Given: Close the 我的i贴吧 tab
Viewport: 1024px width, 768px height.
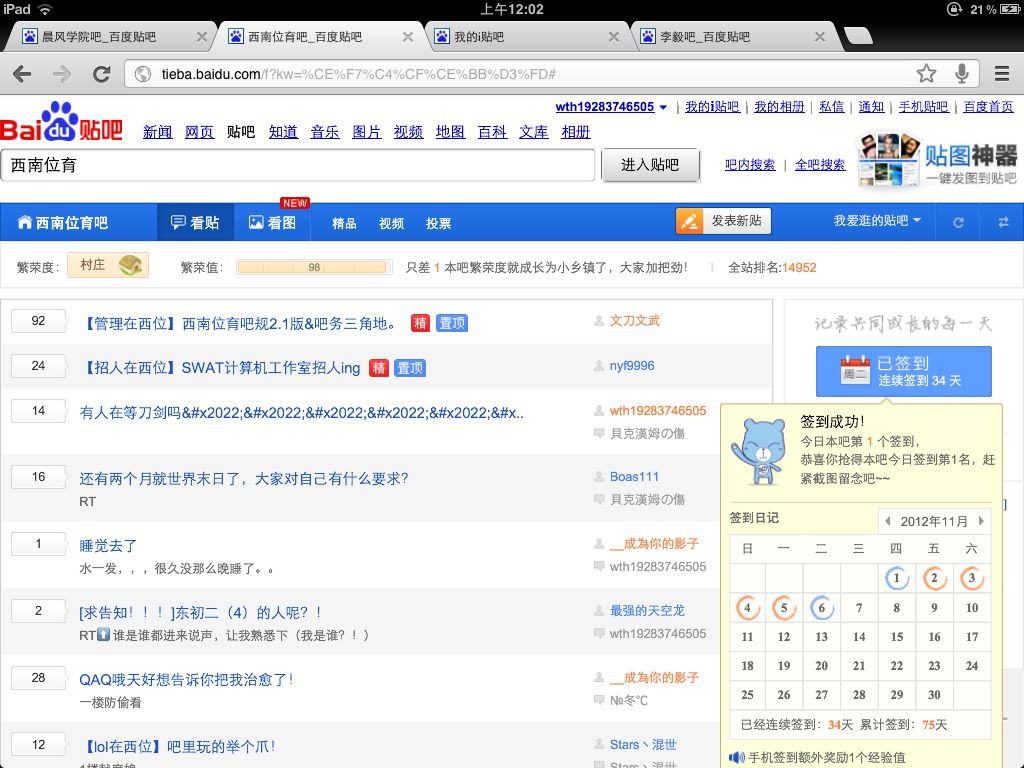Looking at the screenshot, I should (613, 37).
